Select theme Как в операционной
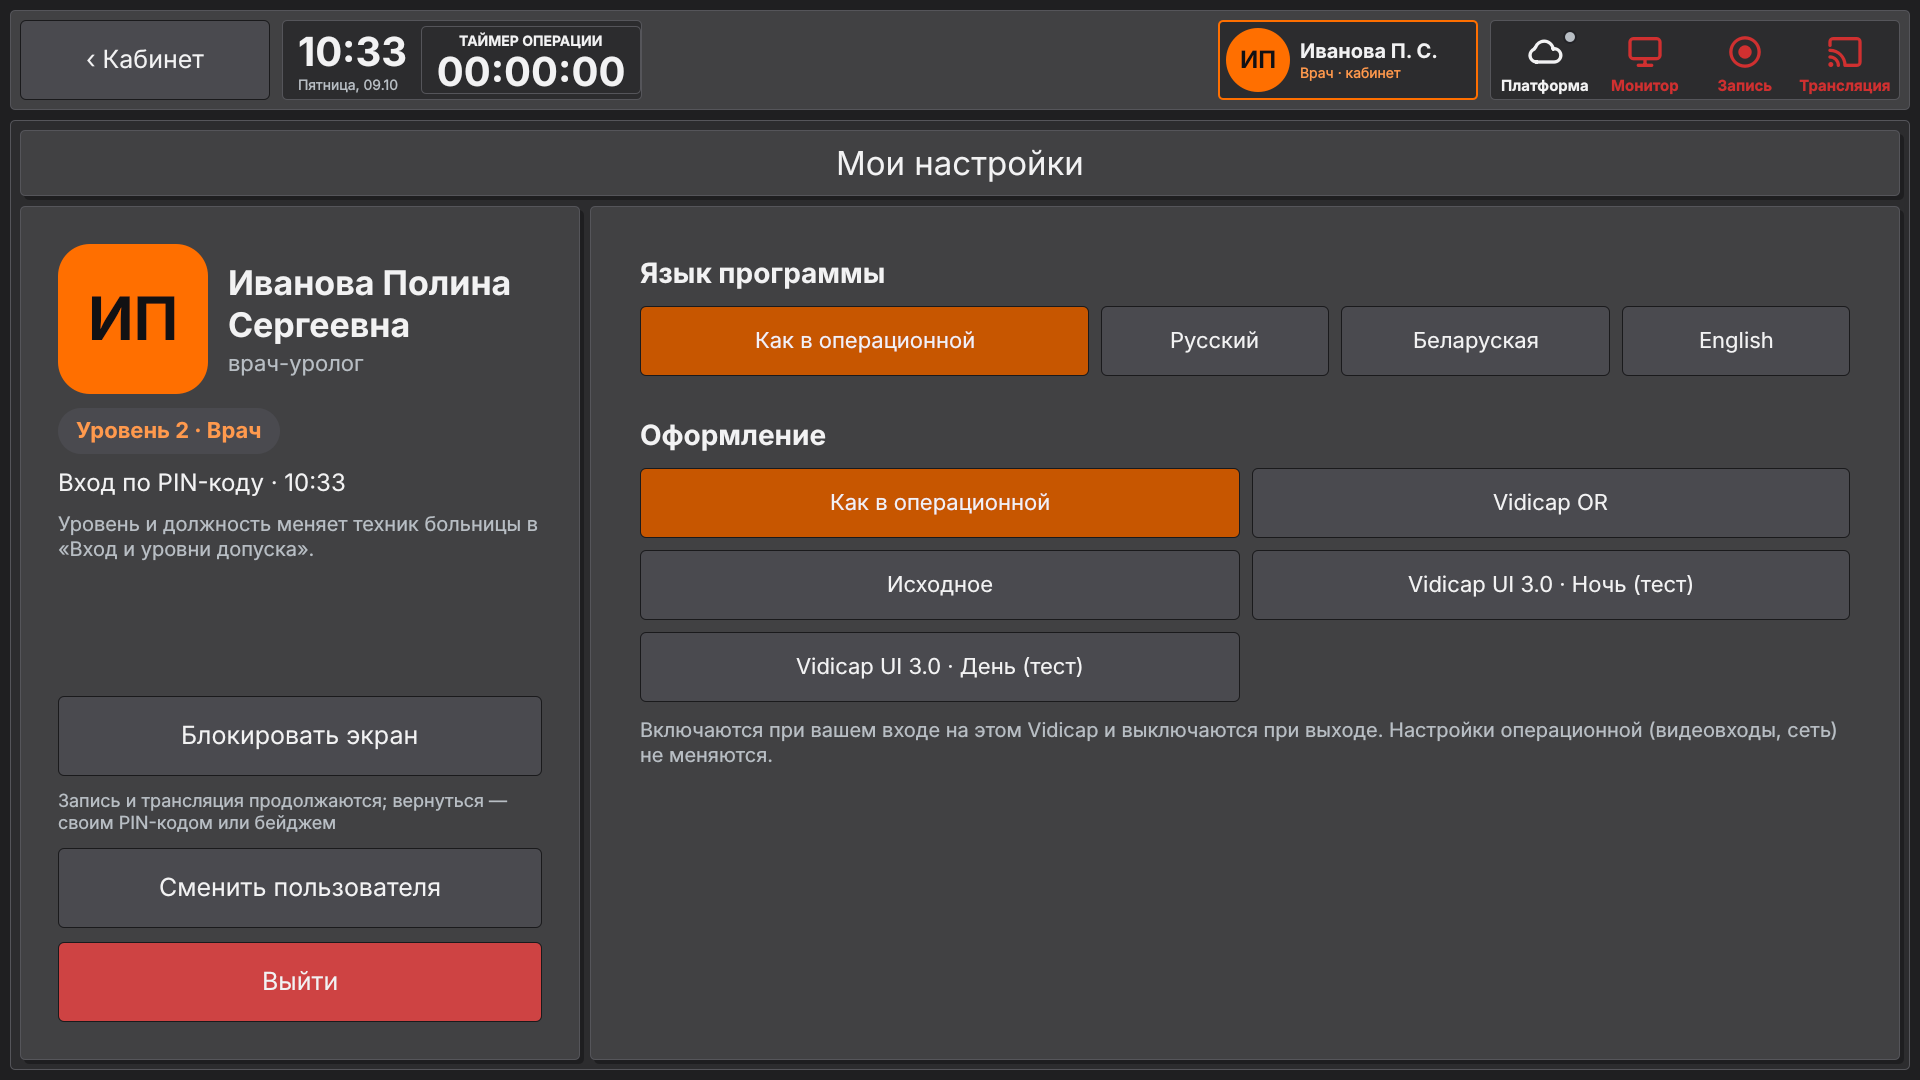This screenshot has width=1920, height=1080. (x=939, y=503)
